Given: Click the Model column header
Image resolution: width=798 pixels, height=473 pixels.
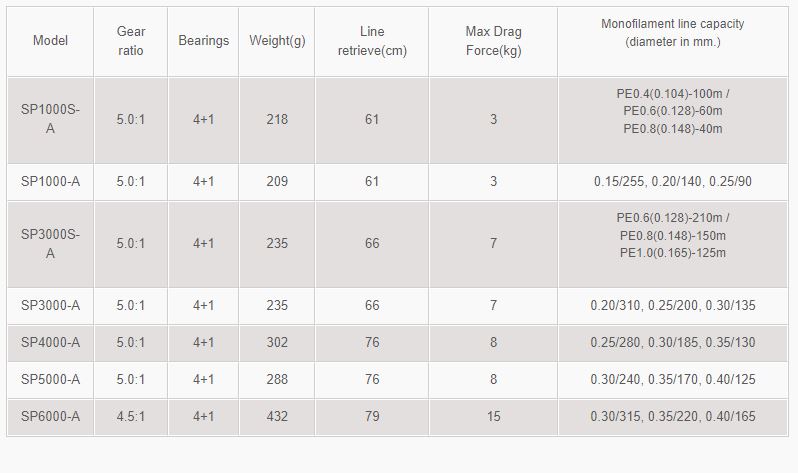Looking at the screenshot, I should 50,41.
